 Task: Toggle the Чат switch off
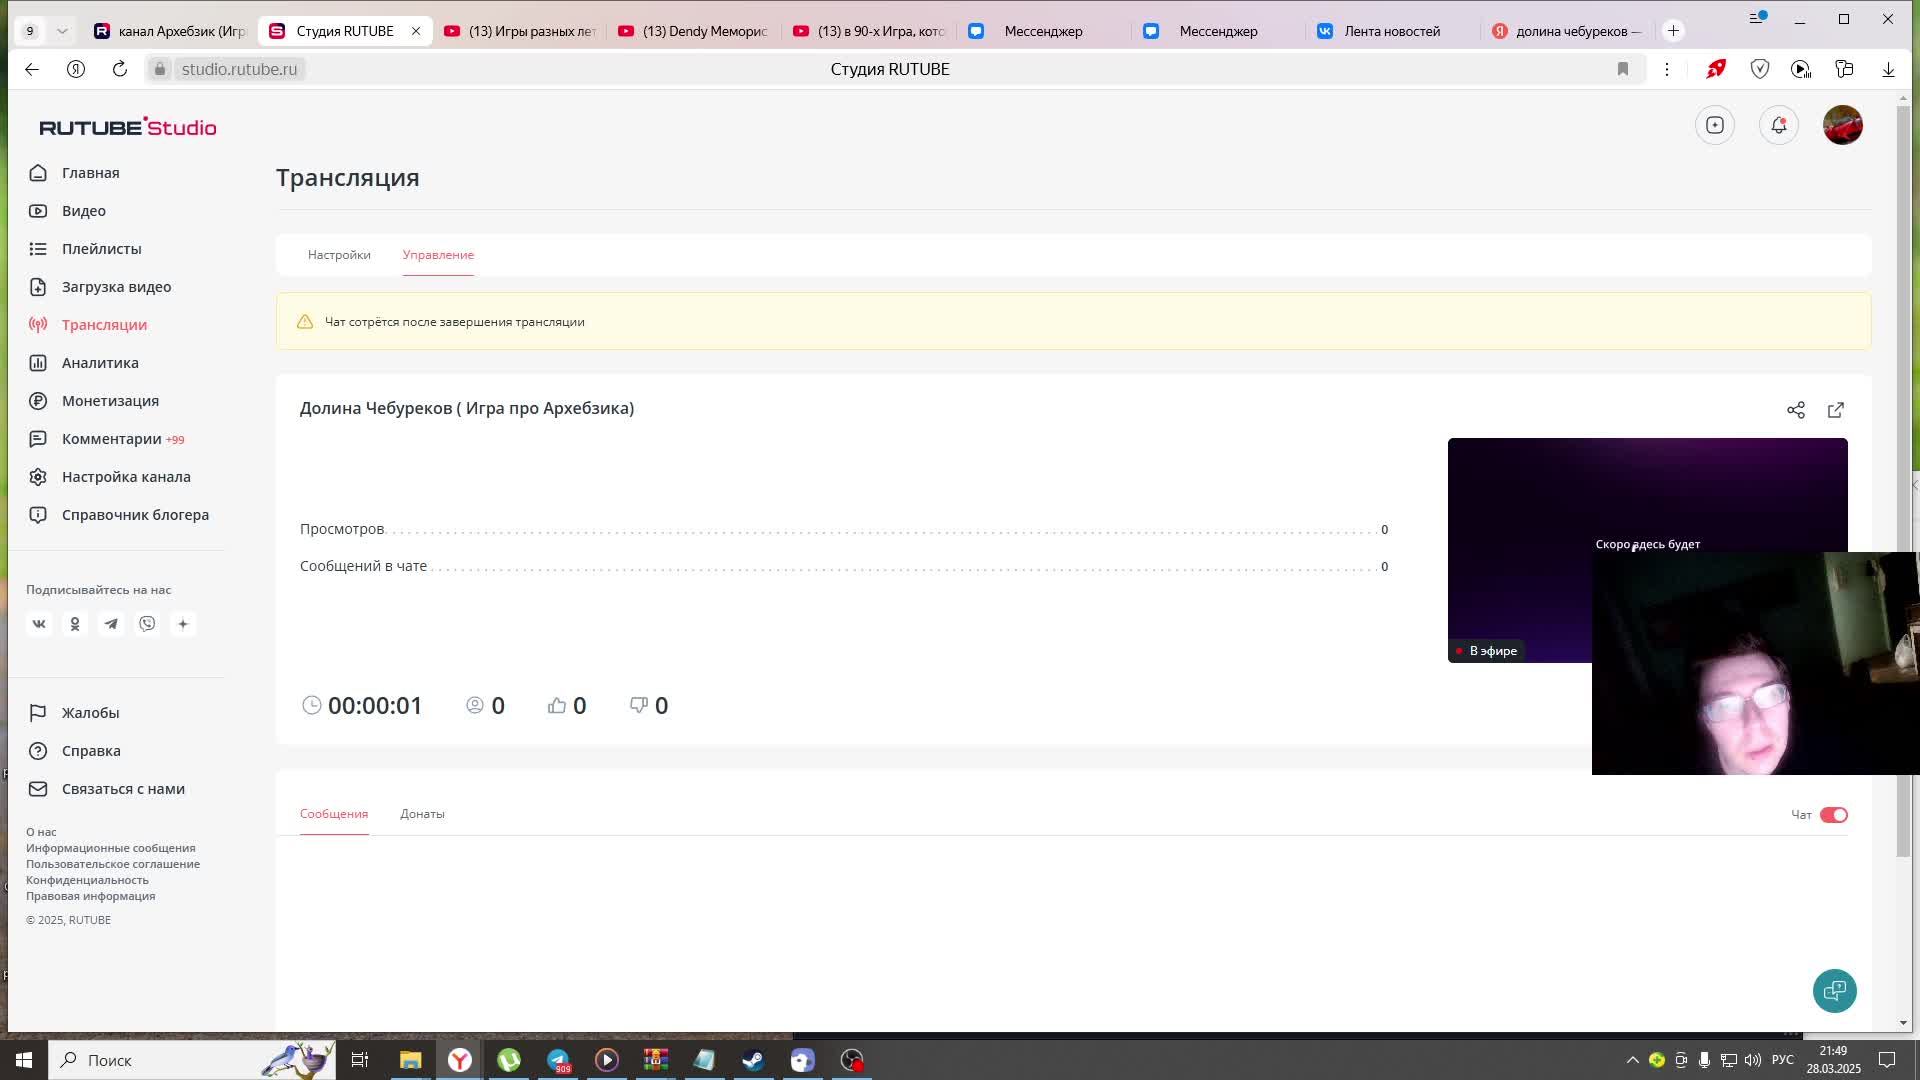[1833, 815]
